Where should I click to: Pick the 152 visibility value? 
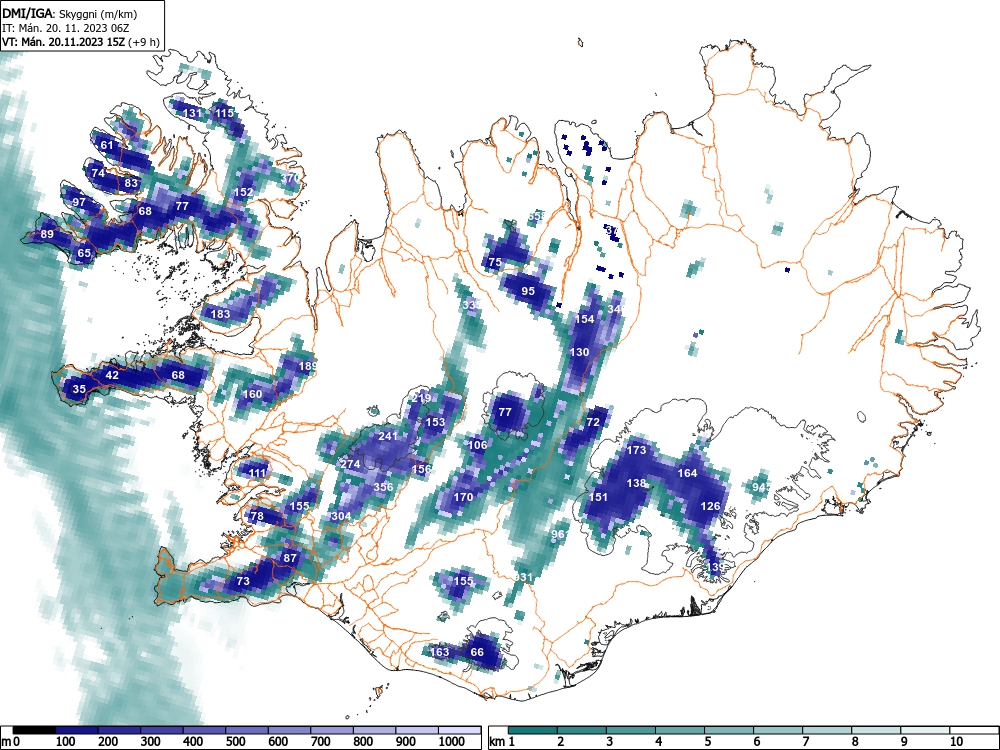[x=244, y=192]
